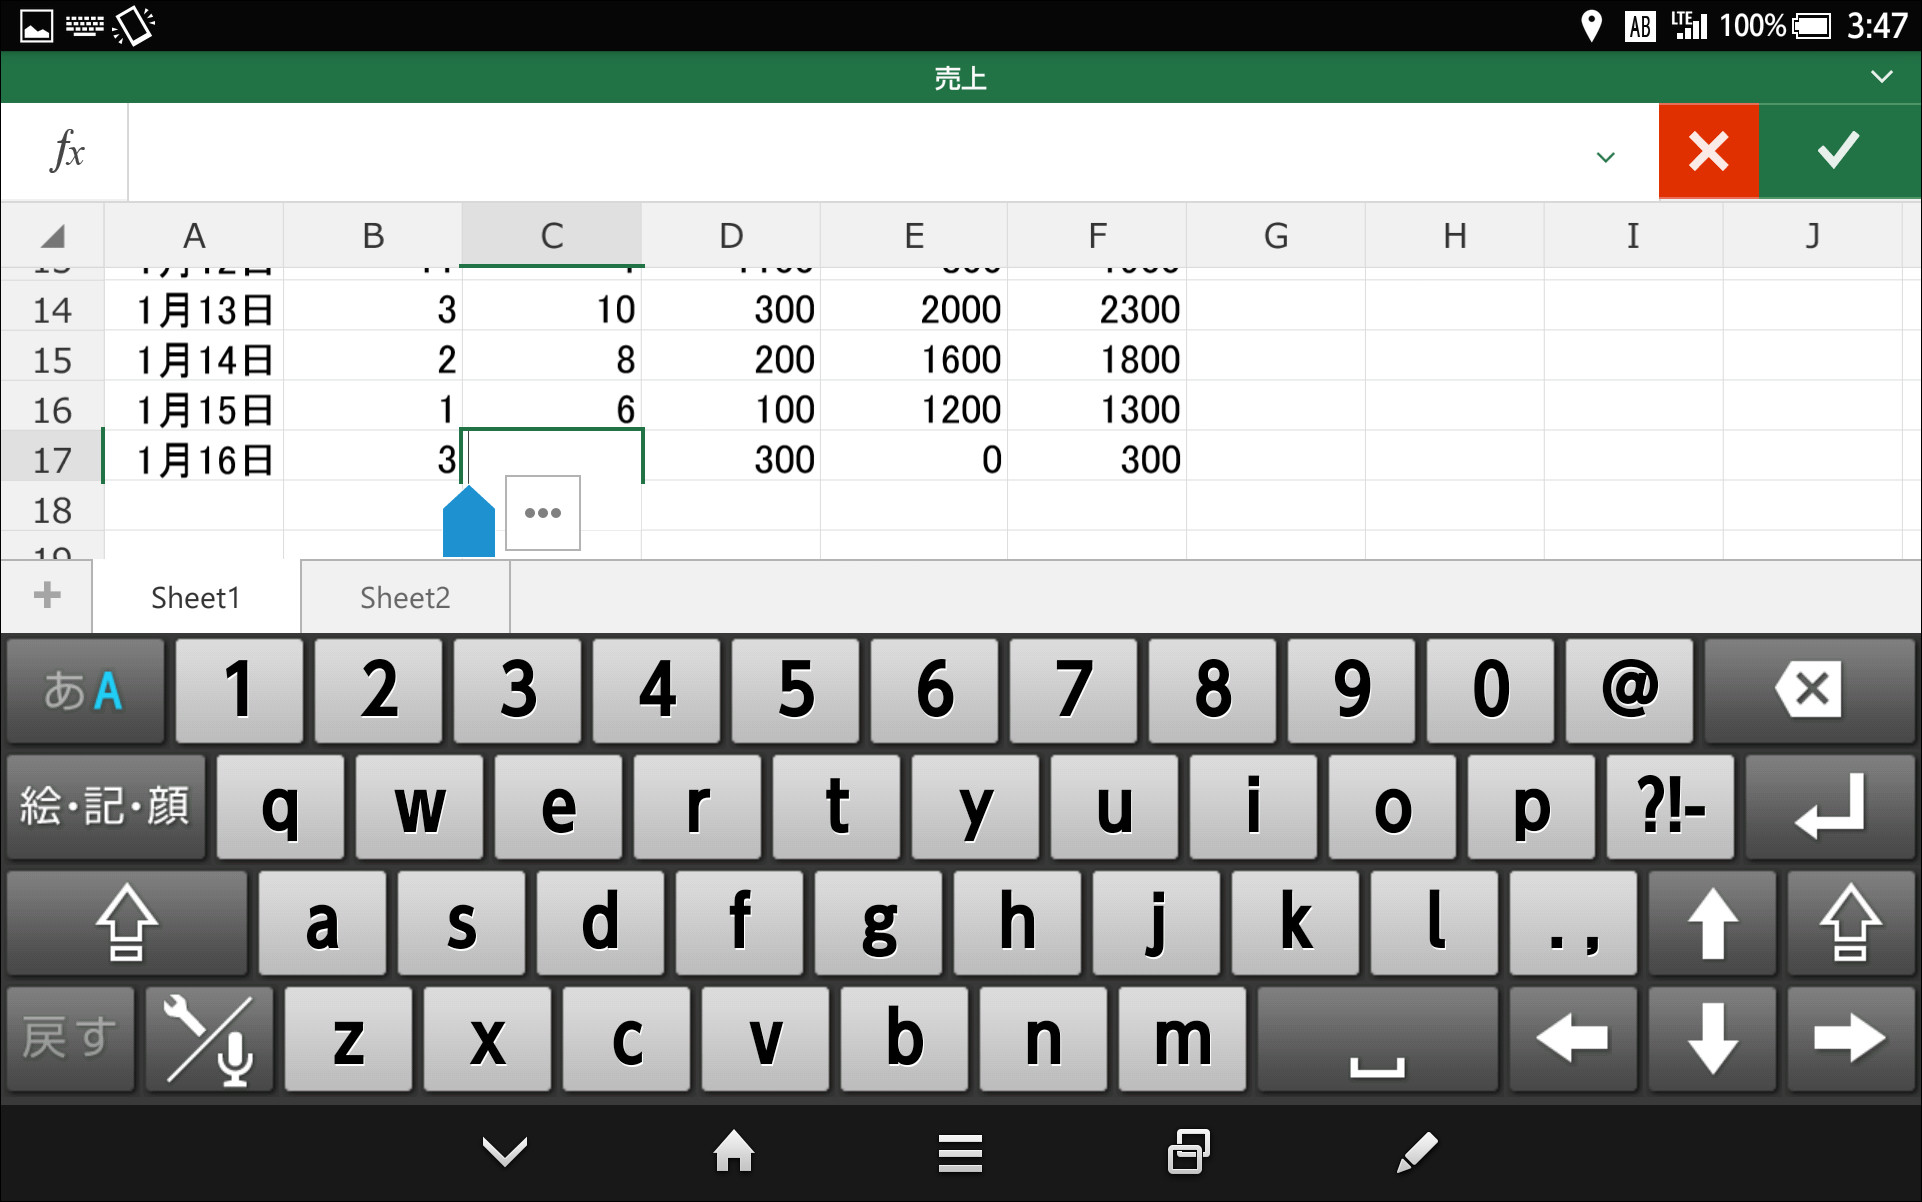
Task: Click the fx function icon
Action: pyautogui.click(x=63, y=151)
